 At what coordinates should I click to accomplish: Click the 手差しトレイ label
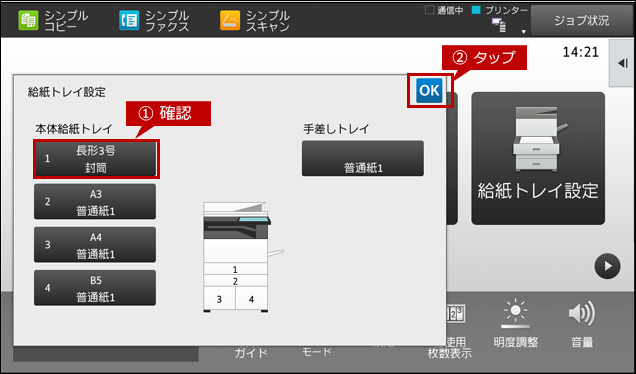coord(336,129)
